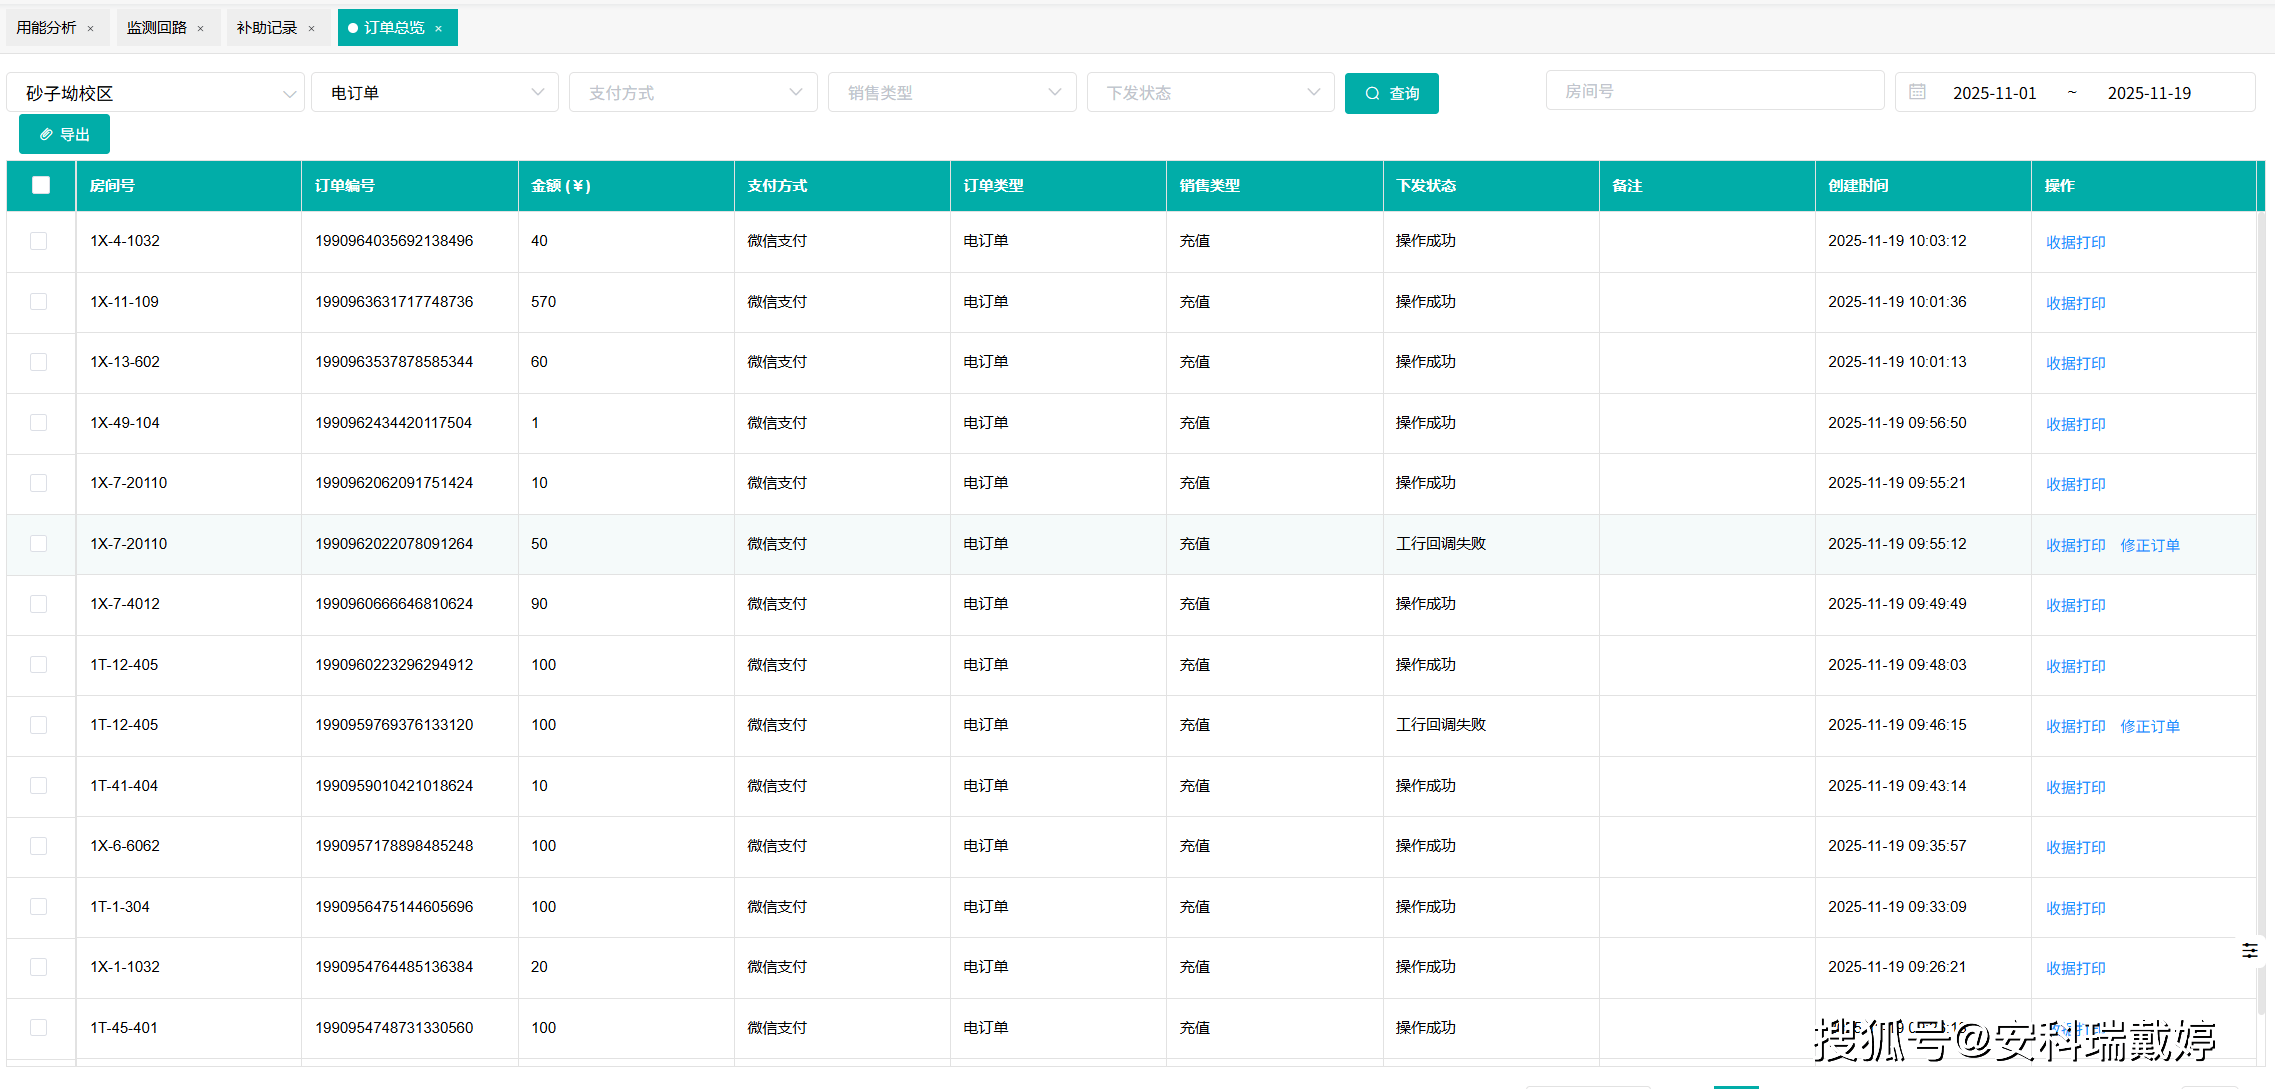Close the 补助记录 tab
The image size is (2275, 1089).
(x=311, y=29)
